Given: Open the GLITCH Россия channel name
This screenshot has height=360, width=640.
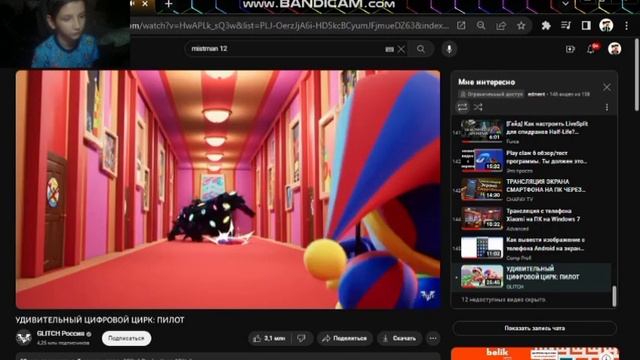Looking at the screenshot, I should pos(60,333).
